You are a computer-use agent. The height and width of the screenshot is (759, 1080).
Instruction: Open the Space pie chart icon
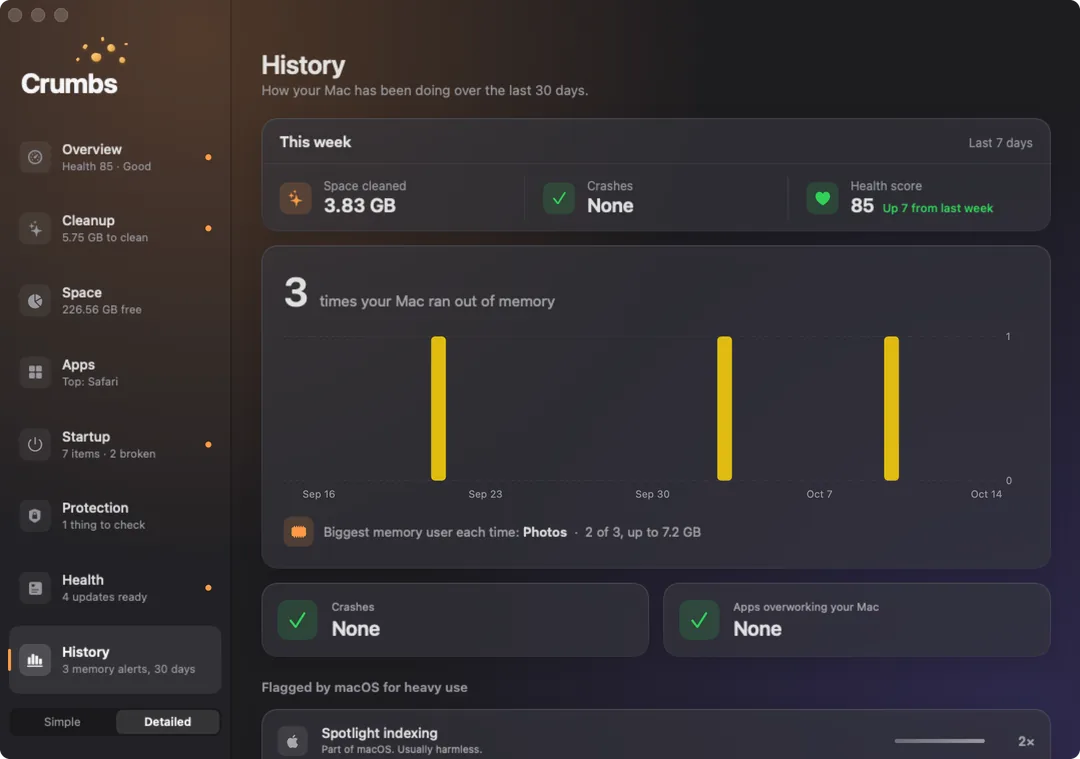point(35,301)
